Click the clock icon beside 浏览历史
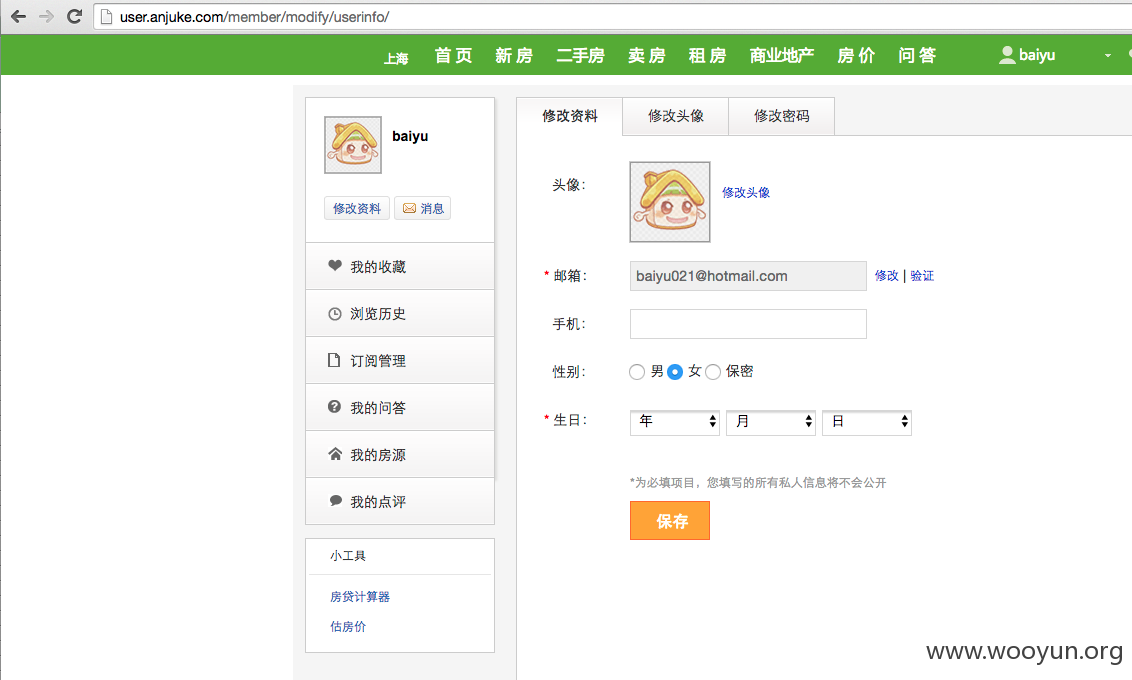This screenshot has height=680, width=1132. (334, 314)
